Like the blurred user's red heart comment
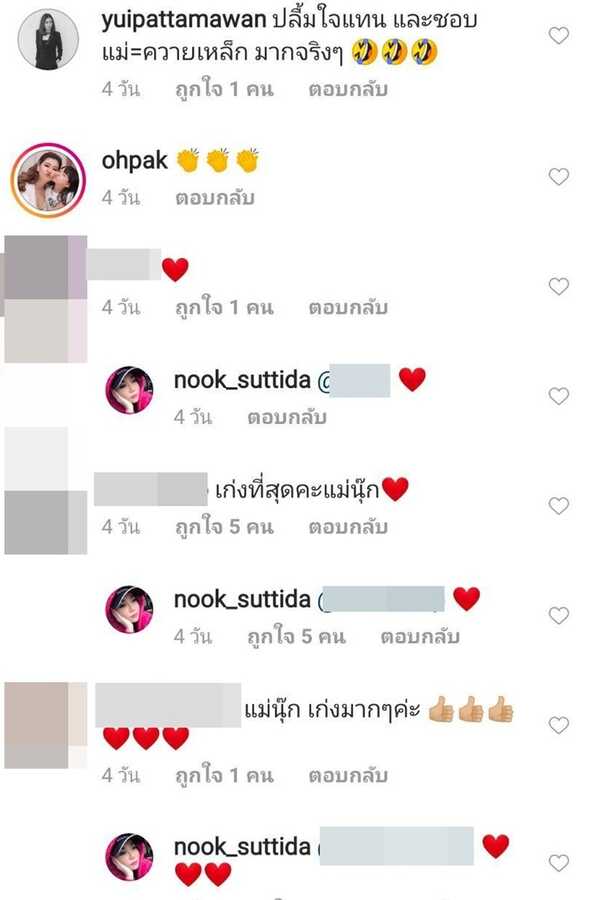Image resolution: width=600 pixels, height=900 pixels. 559,286
